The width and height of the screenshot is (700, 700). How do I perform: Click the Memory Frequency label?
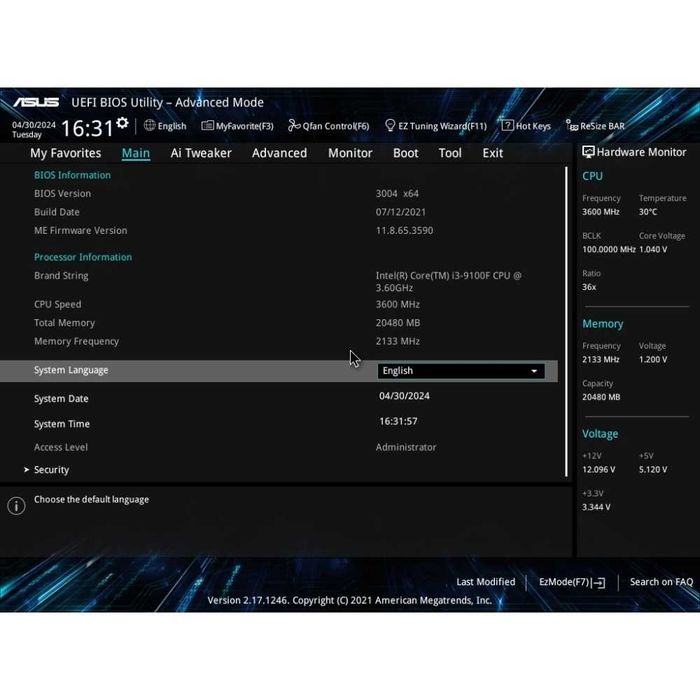76,342
